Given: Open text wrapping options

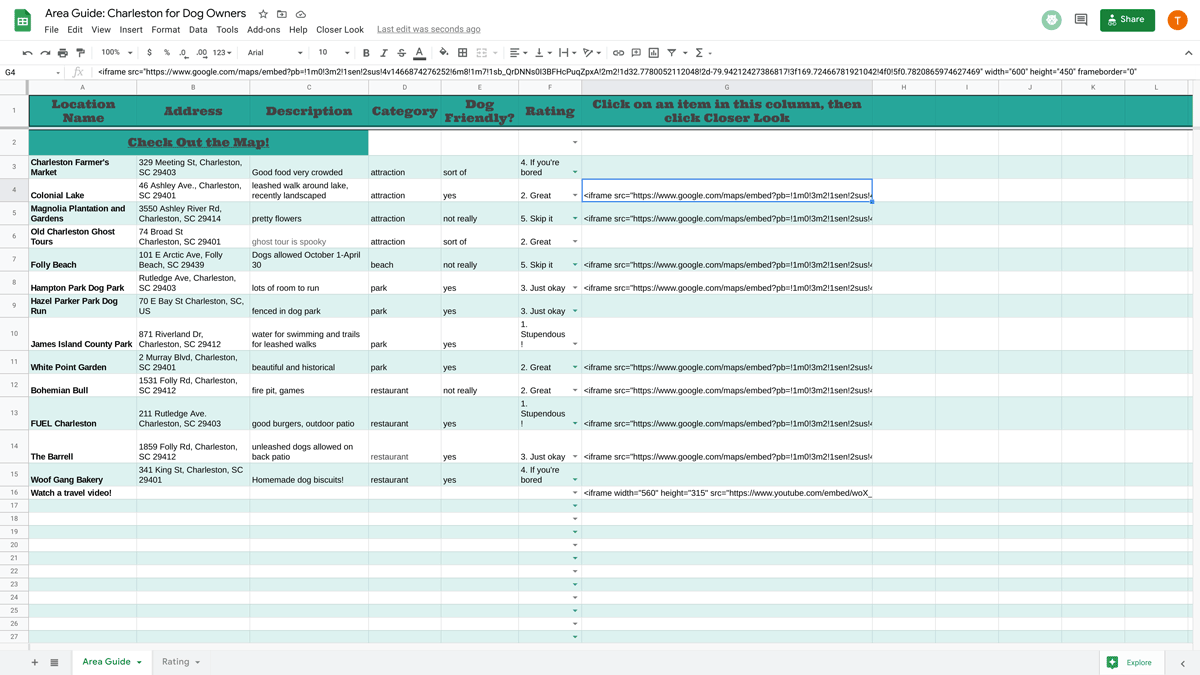Looking at the screenshot, I should coord(566,53).
